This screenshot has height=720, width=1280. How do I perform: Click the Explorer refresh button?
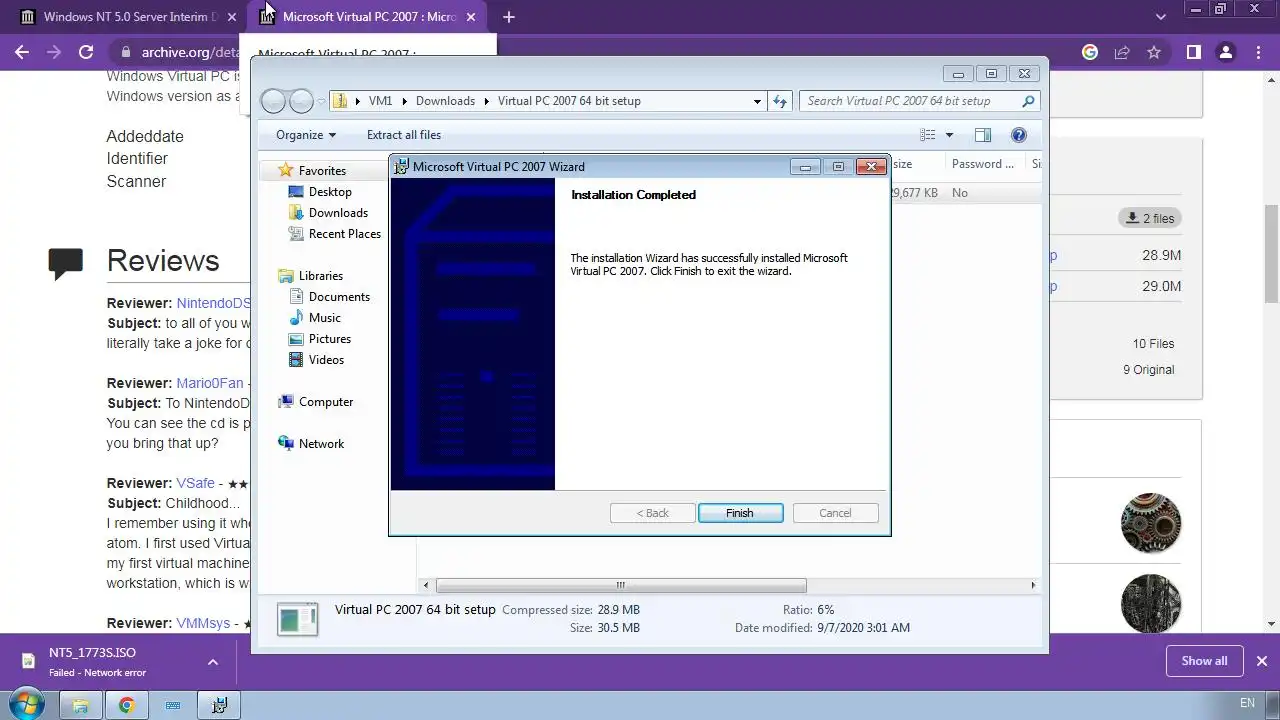click(x=781, y=101)
